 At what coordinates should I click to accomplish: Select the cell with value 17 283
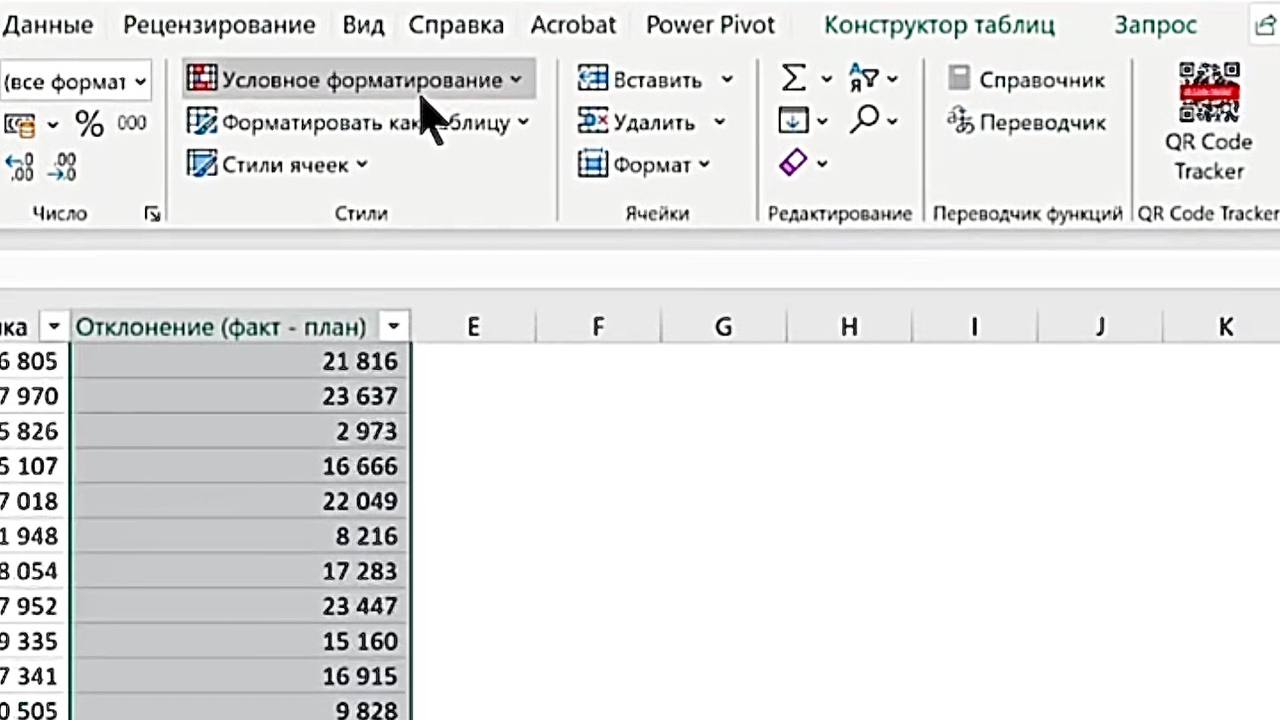[240, 571]
